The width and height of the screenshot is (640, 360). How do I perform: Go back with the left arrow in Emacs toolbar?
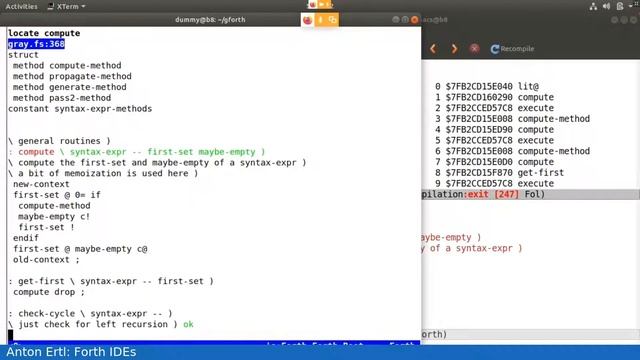pos(433,49)
